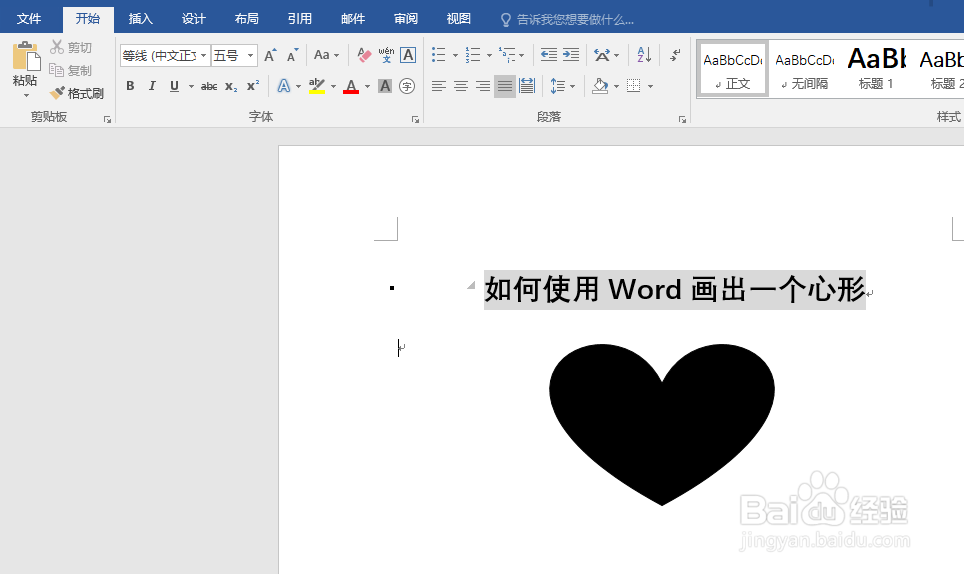Toggle underline formatting
The image size is (964, 574).
(x=175, y=86)
